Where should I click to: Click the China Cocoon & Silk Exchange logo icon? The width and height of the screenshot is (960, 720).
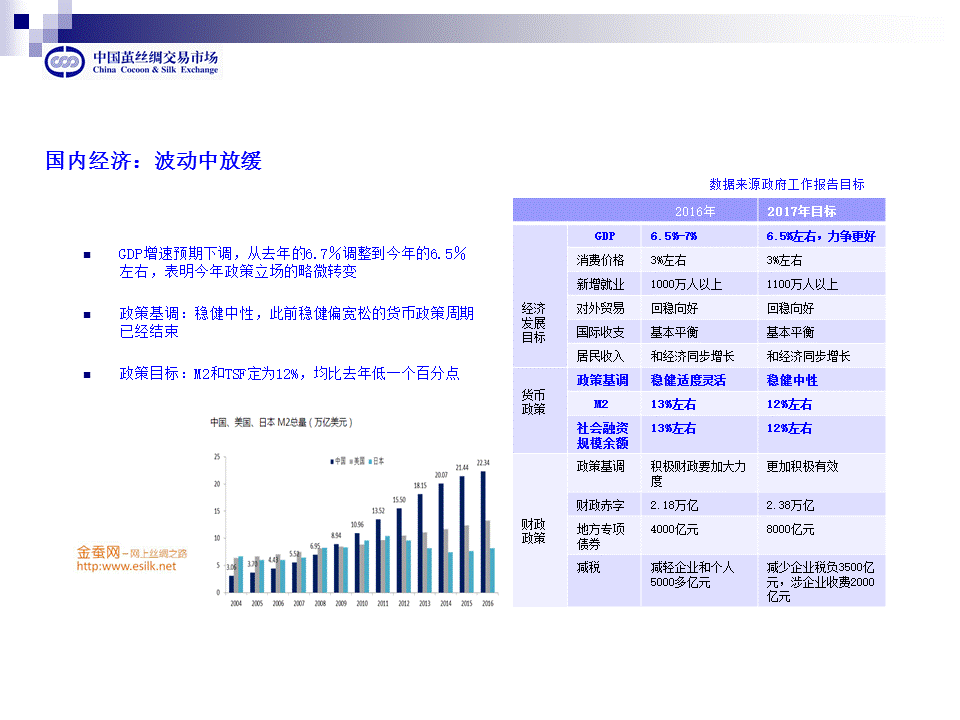[65, 62]
